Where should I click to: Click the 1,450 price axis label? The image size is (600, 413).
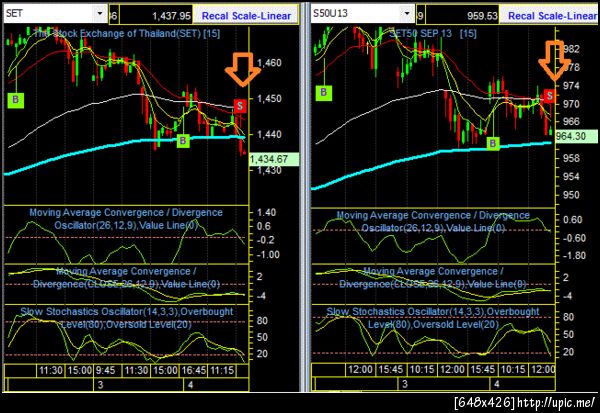click(269, 98)
